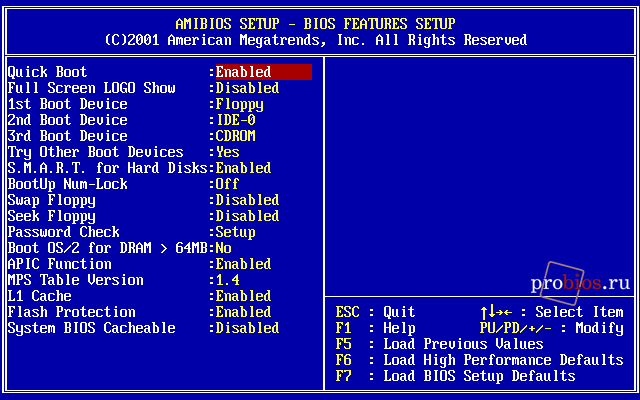Toggle APIC Function Enabled value

click(243, 264)
